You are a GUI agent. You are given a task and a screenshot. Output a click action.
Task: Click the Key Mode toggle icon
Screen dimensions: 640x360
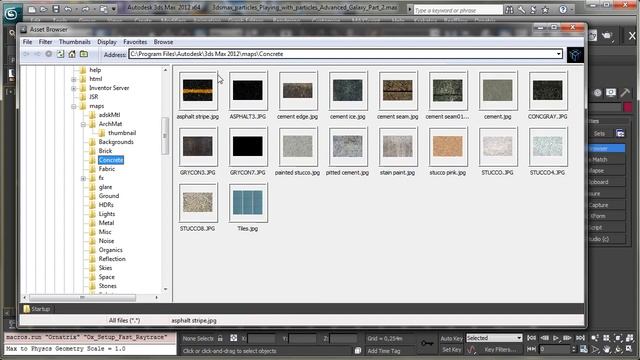pyautogui.click(x=531, y=349)
